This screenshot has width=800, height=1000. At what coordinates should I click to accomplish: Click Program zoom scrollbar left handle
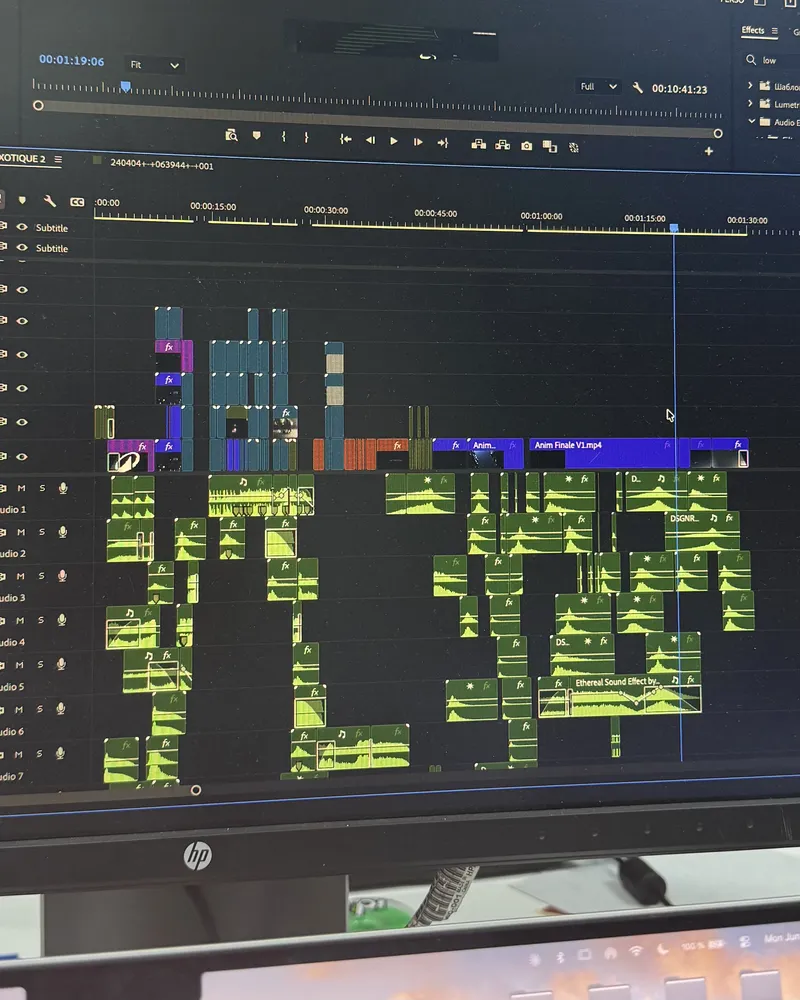coord(38,105)
